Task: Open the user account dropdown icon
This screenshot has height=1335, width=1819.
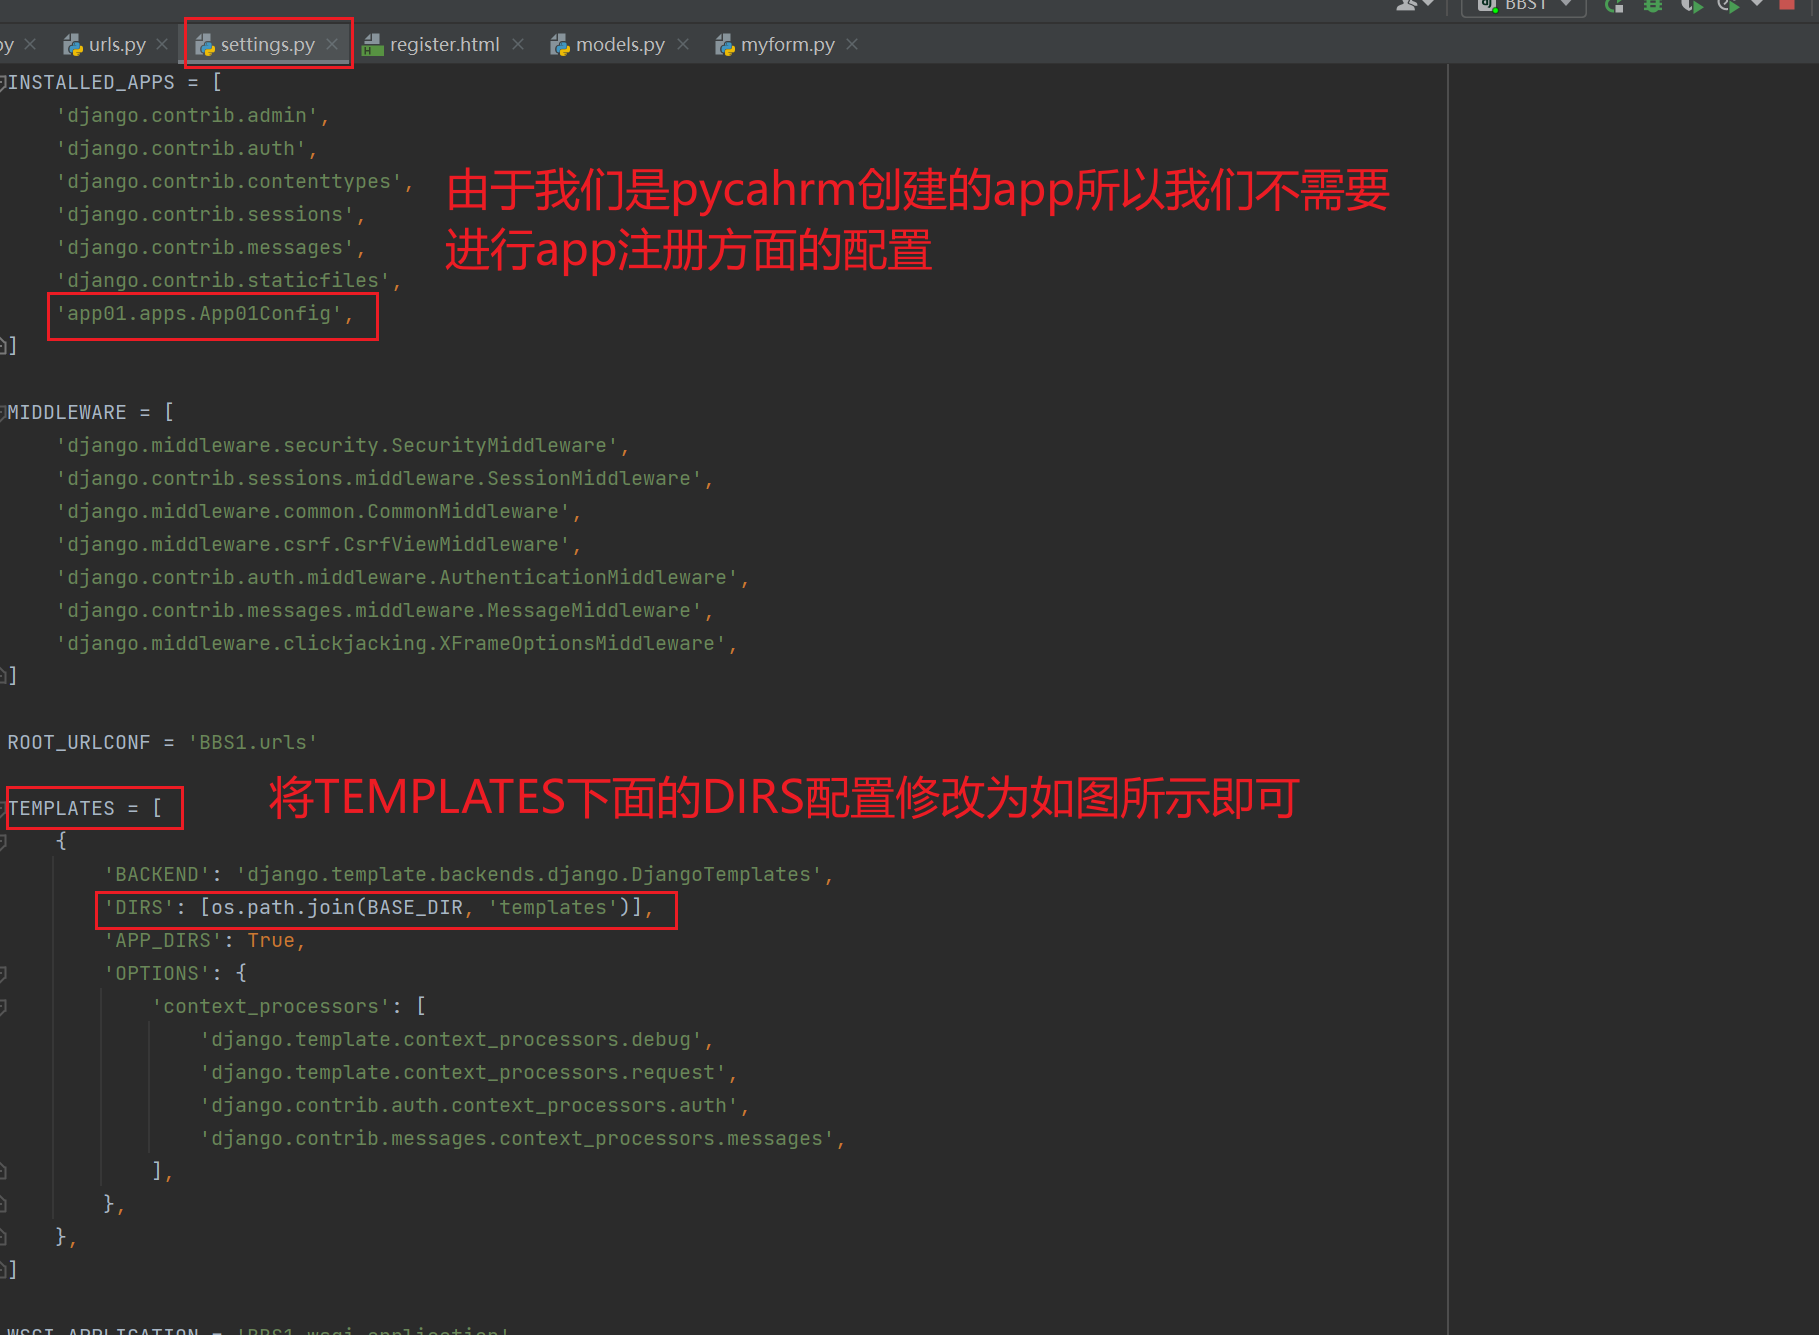Action: [1415, 5]
